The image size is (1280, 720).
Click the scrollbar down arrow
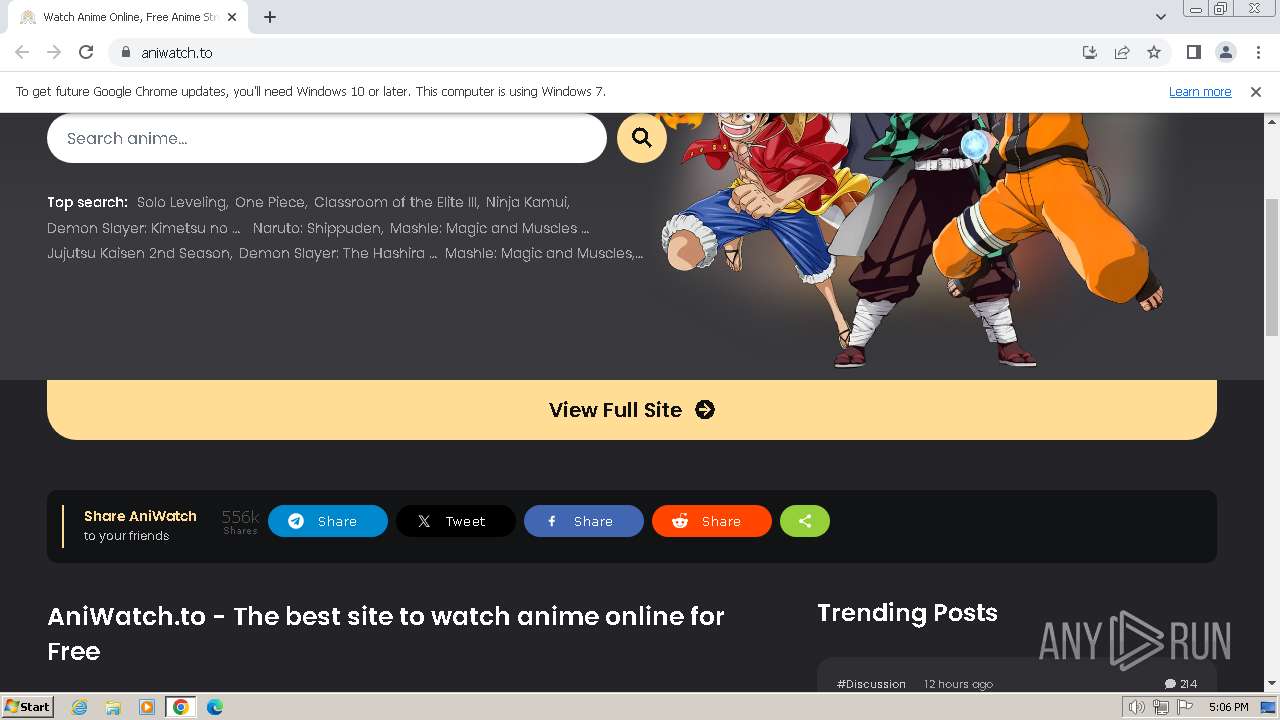(x=1272, y=684)
